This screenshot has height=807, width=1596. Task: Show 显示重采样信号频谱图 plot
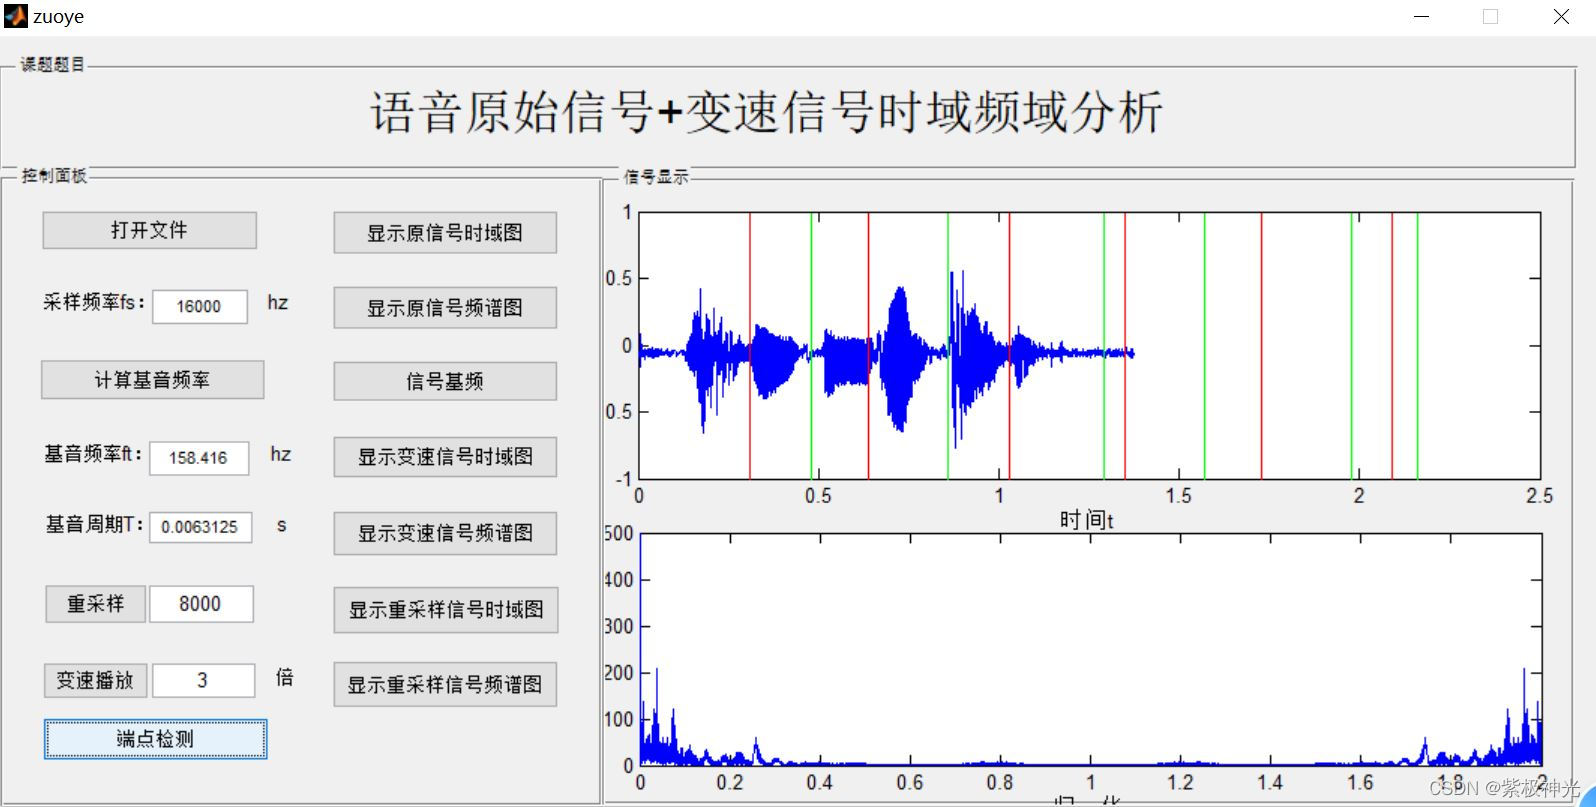pos(445,685)
